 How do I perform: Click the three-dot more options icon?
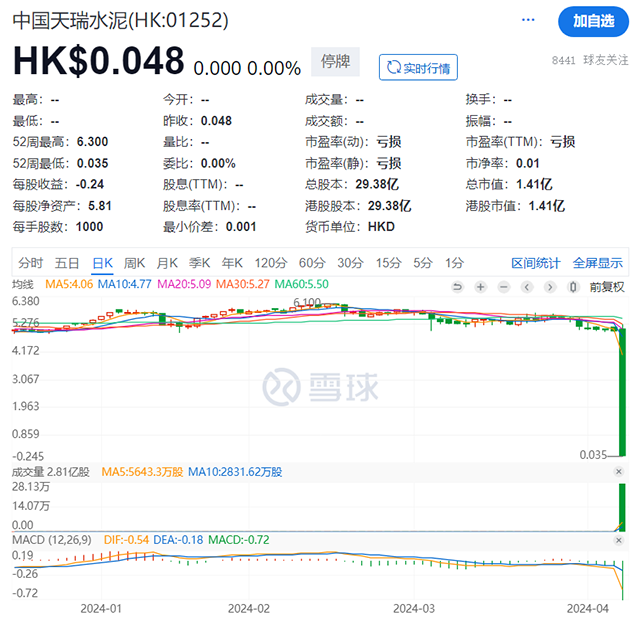tap(528, 20)
